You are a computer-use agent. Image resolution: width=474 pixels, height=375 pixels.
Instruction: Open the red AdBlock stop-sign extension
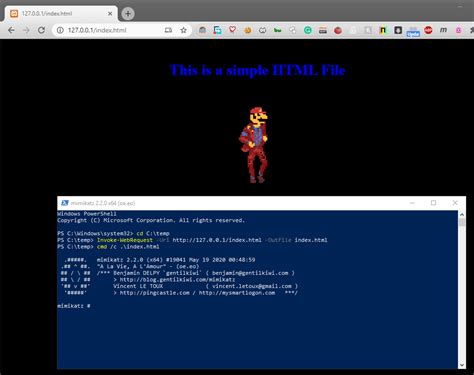(428, 30)
